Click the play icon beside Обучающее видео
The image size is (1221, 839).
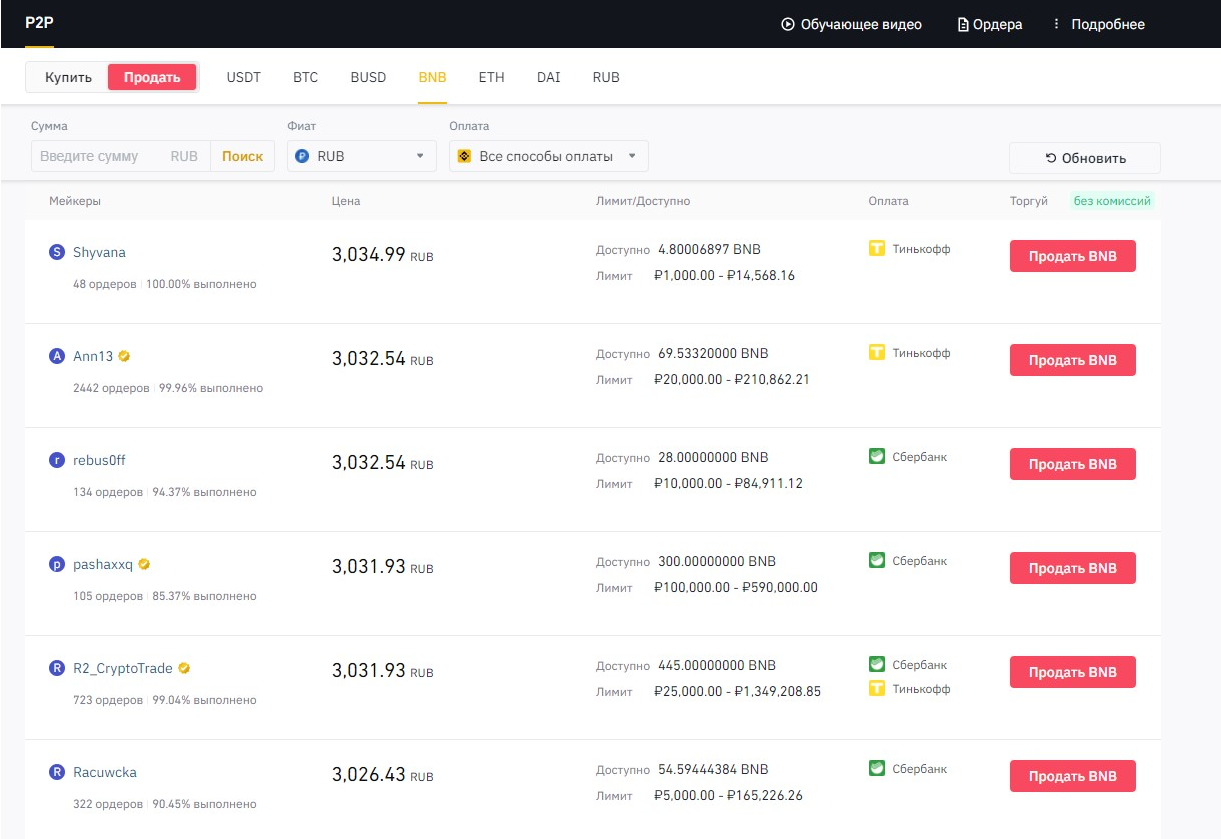788,24
